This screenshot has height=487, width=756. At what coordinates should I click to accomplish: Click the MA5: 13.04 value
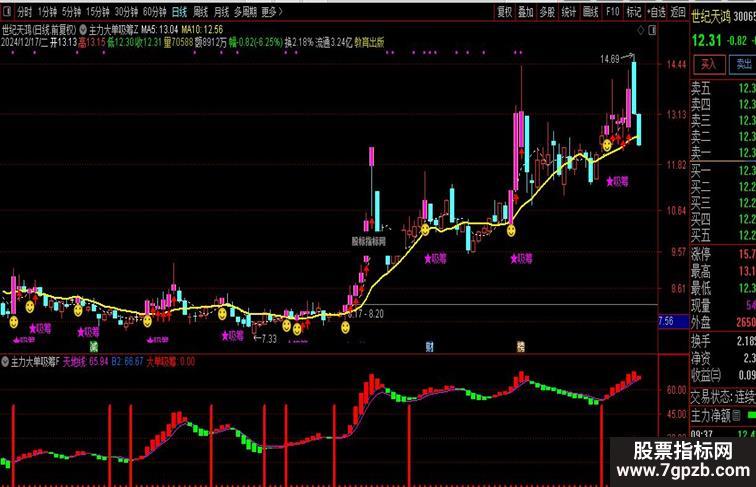[160, 30]
